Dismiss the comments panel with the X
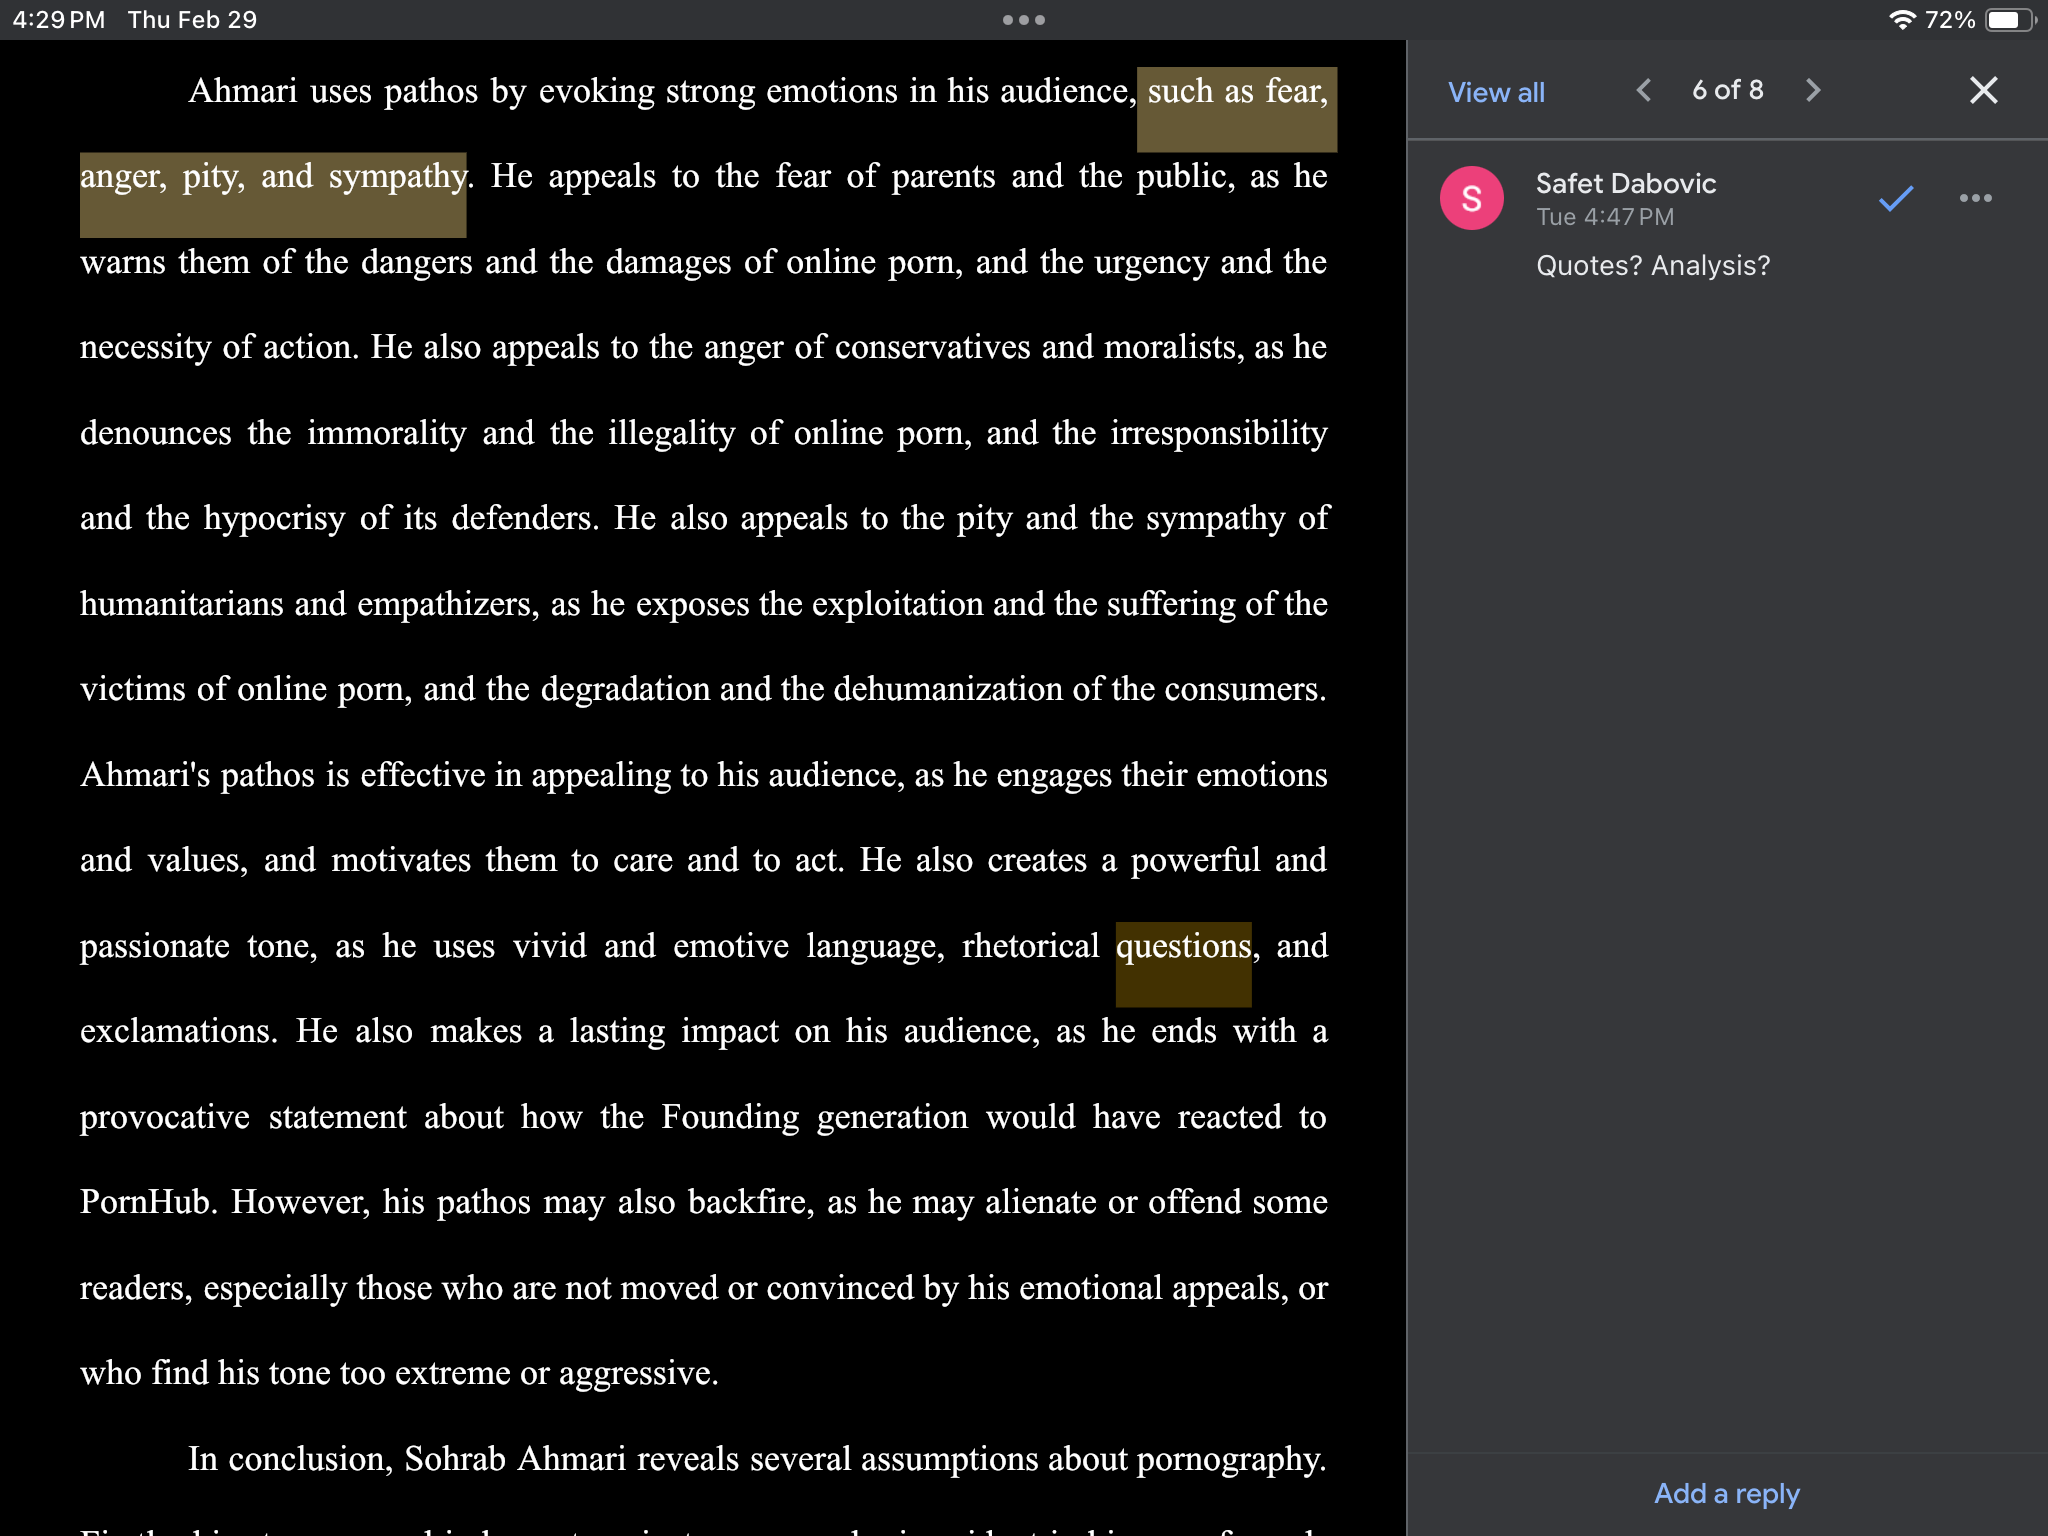This screenshot has height=1536, width=2048. point(1984,90)
